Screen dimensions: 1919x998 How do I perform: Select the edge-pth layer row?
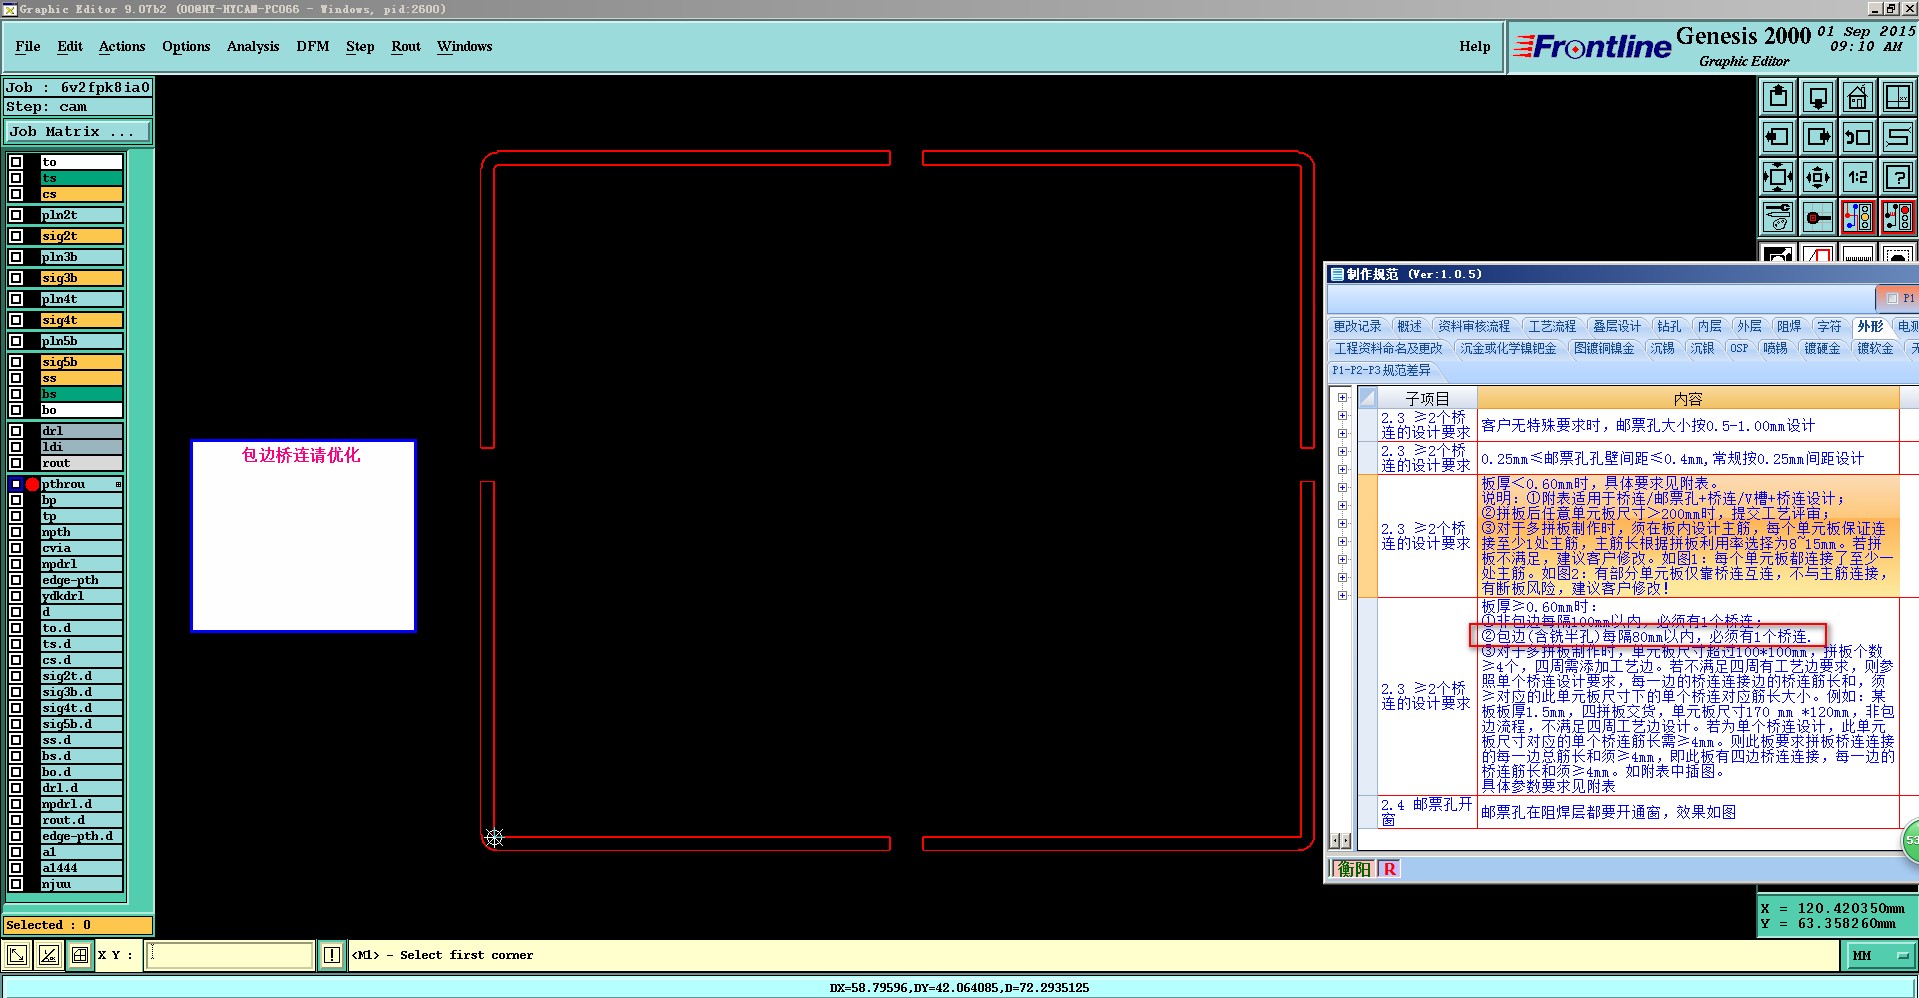pyautogui.click(x=81, y=580)
